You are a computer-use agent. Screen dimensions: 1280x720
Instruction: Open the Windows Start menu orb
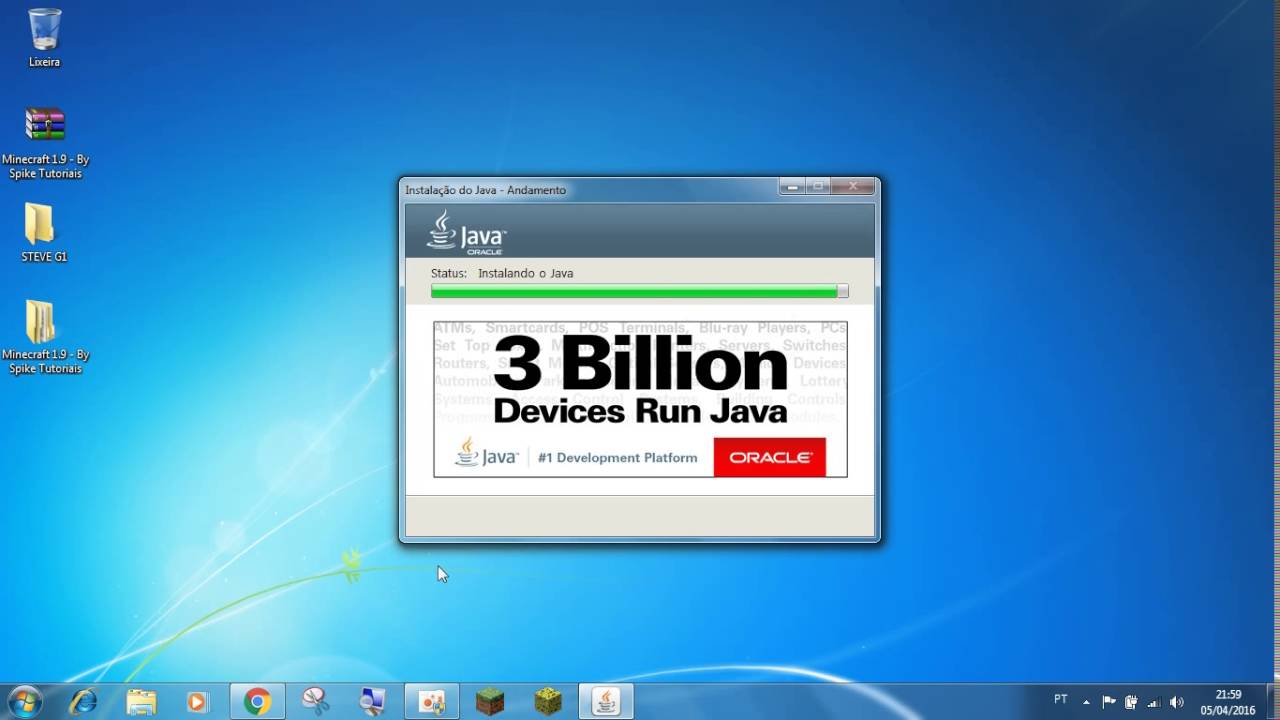click(x=23, y=702)
